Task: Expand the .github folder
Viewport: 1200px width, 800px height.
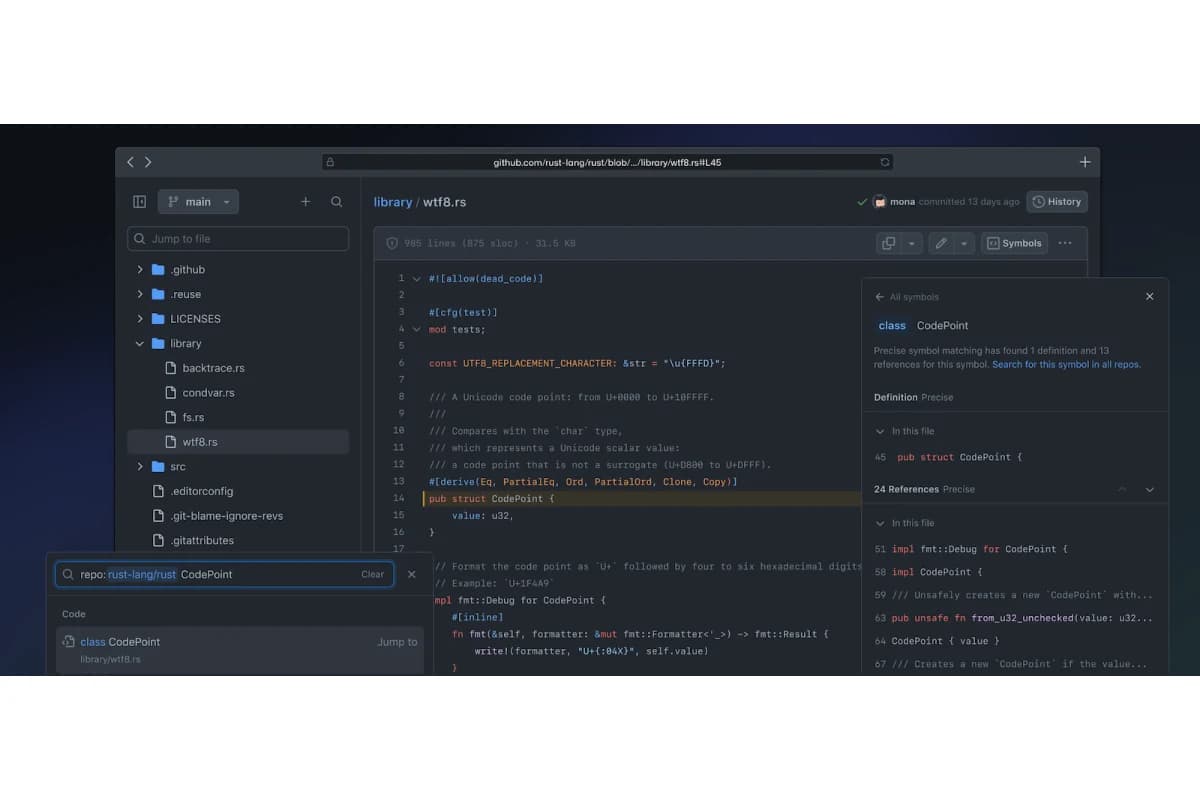Action: tap(140, 270)
